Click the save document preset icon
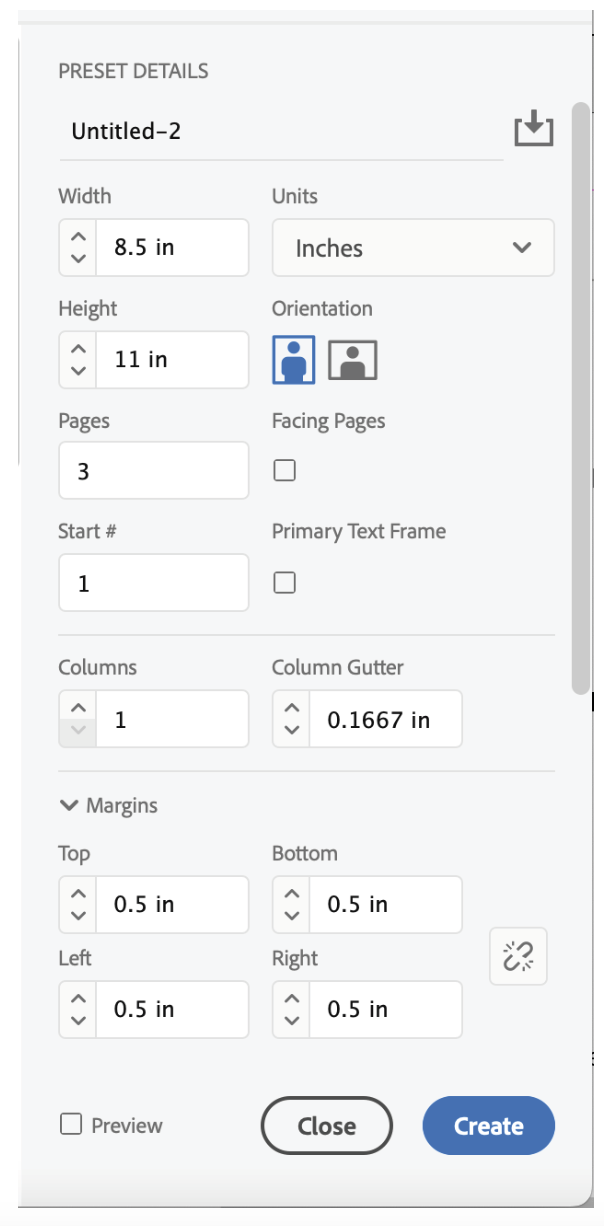 click(534, 130)
